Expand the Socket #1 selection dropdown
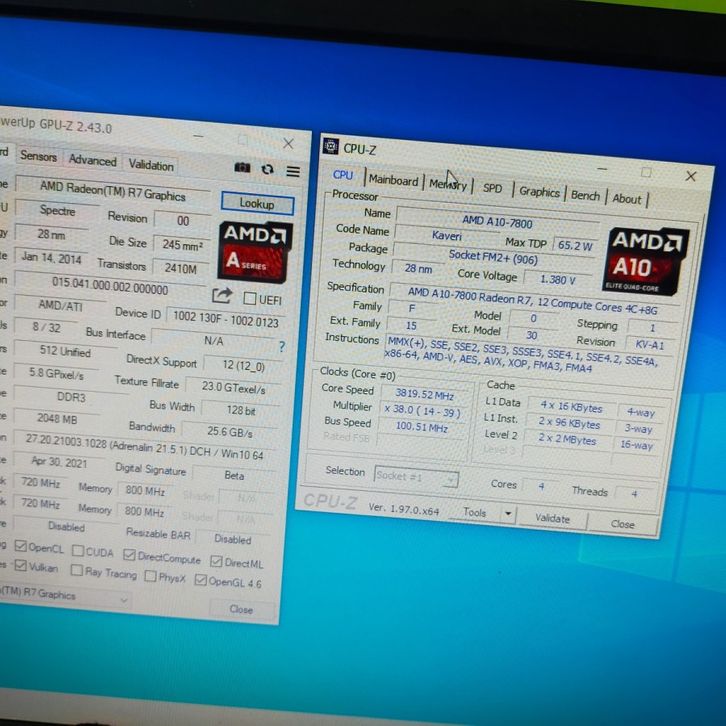The width and height of the screenshot is (726, 726). (x=449, y=480)
